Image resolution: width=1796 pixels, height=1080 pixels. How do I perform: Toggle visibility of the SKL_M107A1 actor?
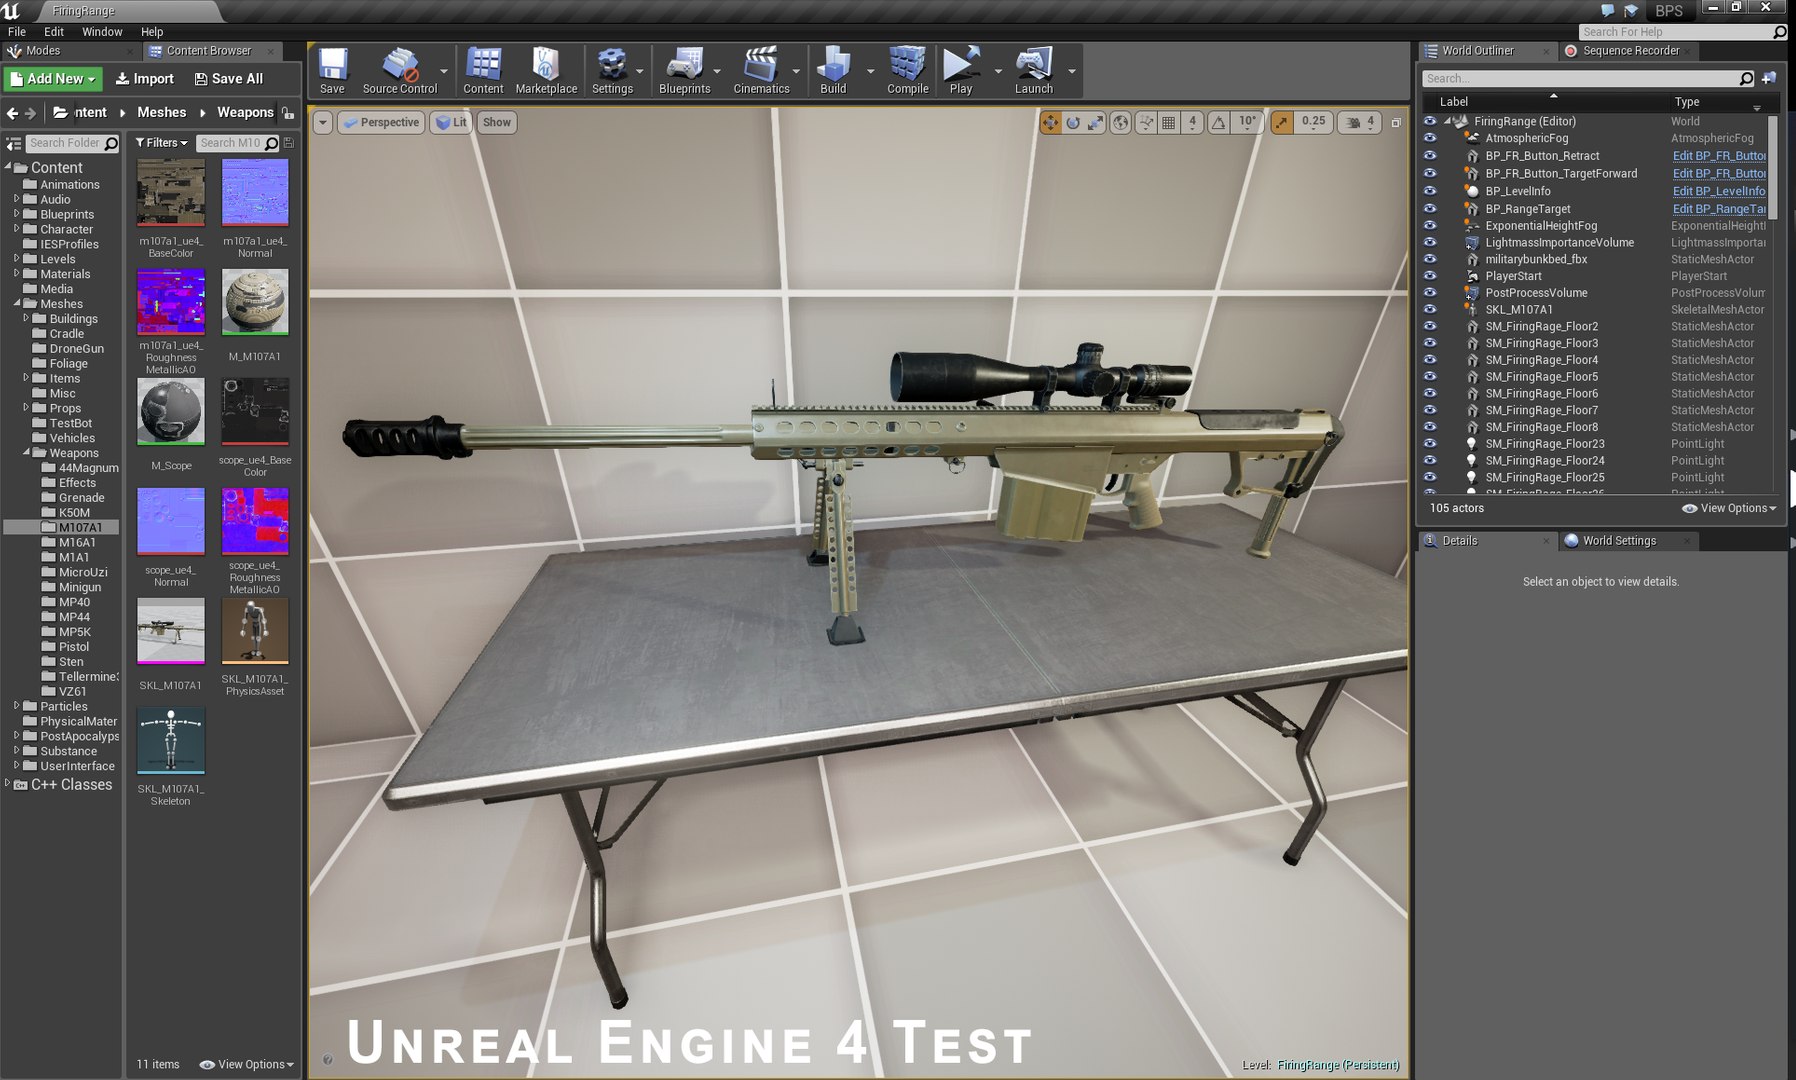pyautogui.click(x=1430, y=310)
